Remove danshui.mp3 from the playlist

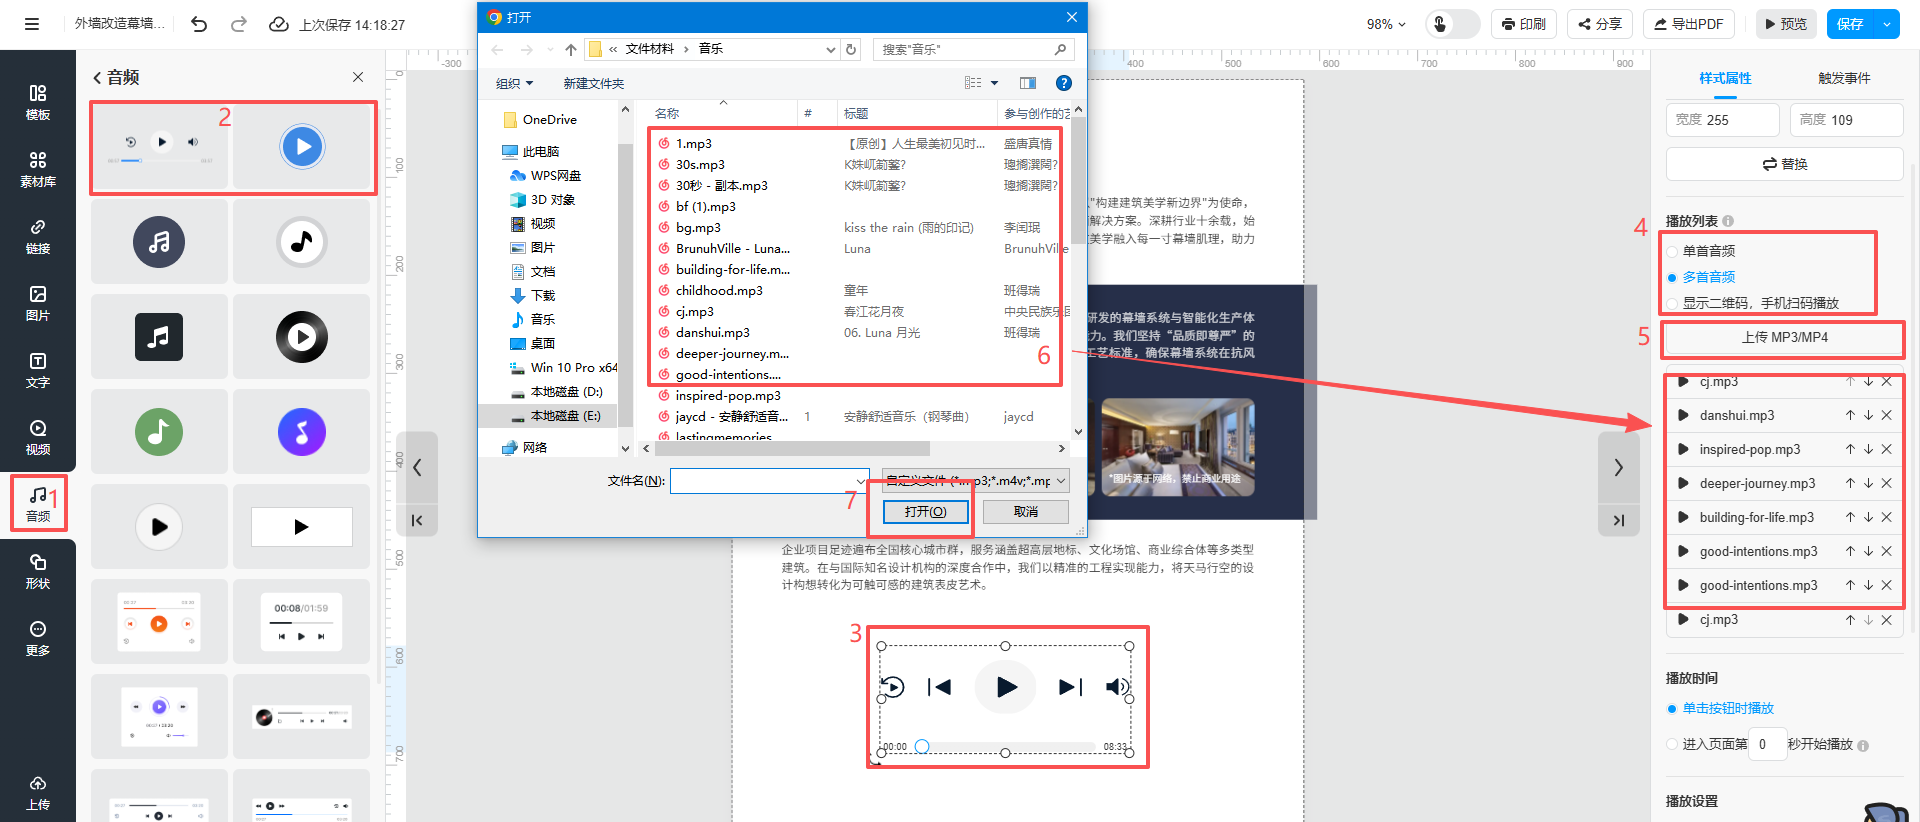1886,415
